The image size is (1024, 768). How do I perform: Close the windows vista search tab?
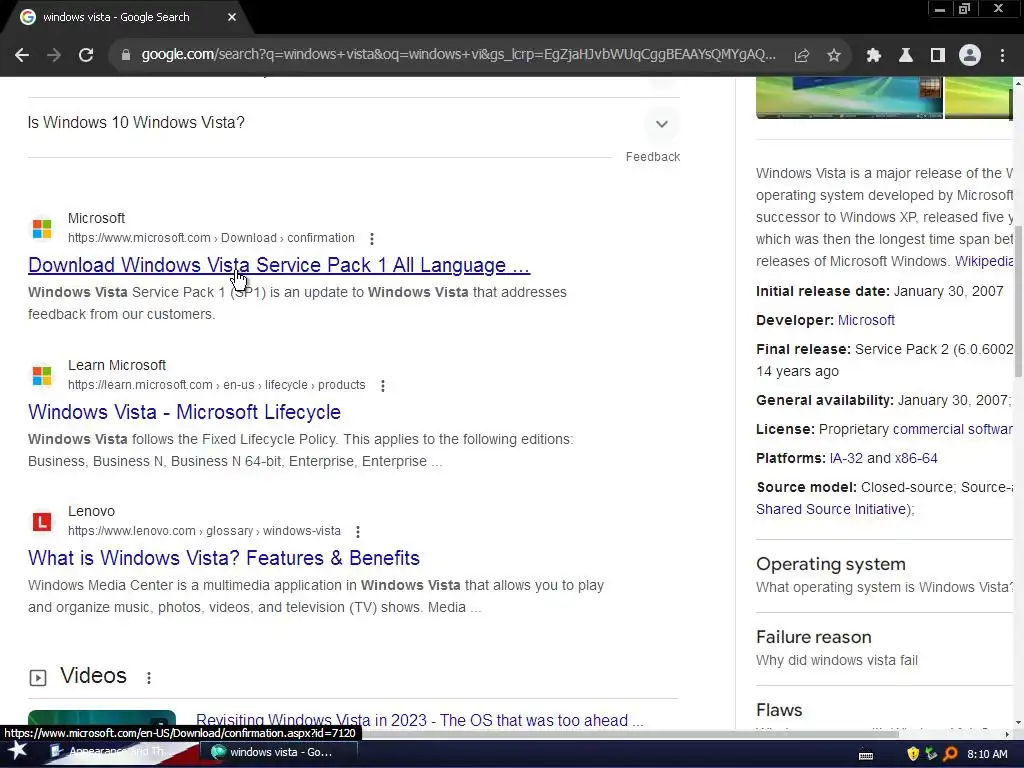(232, 18)
